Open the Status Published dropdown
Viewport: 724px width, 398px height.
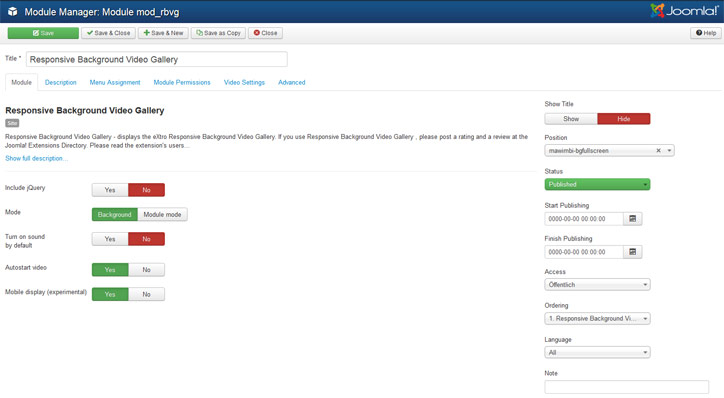pos(597,184)
